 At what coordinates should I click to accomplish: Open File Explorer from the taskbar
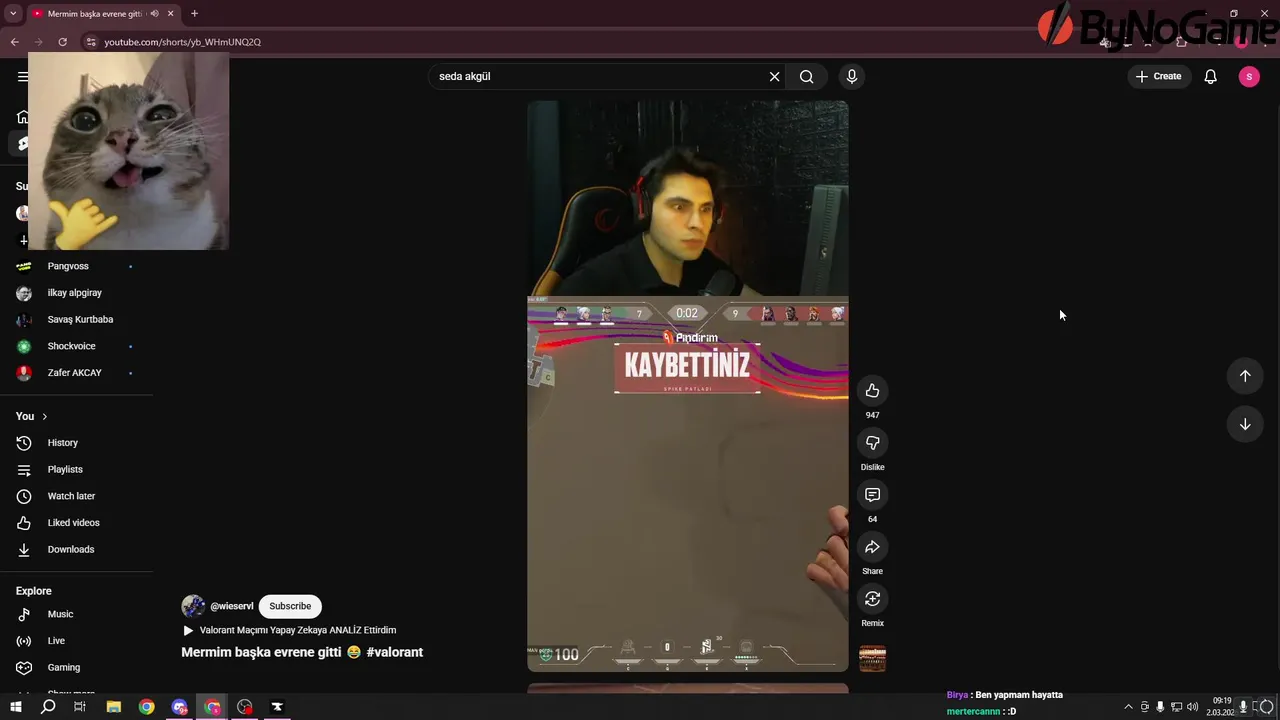pyautogui.click(x=114, y=707)
